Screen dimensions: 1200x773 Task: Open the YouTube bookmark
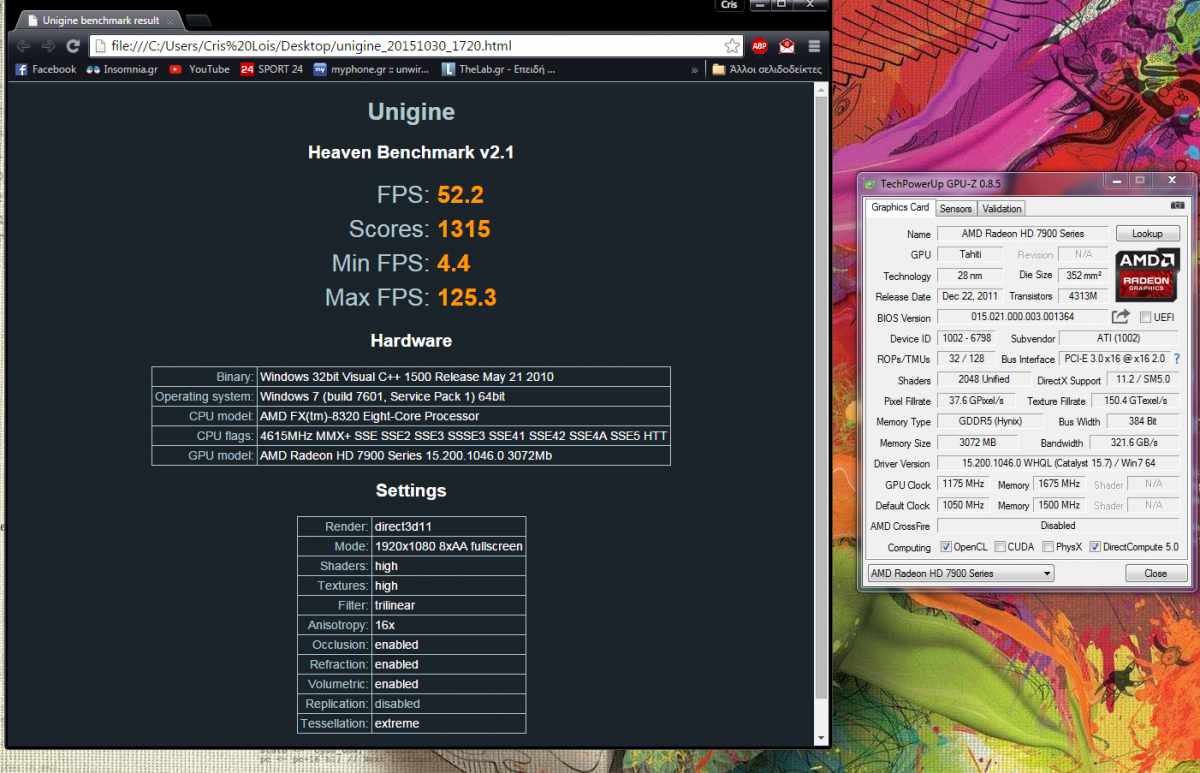pyautogui.click(x=200, y=70)
